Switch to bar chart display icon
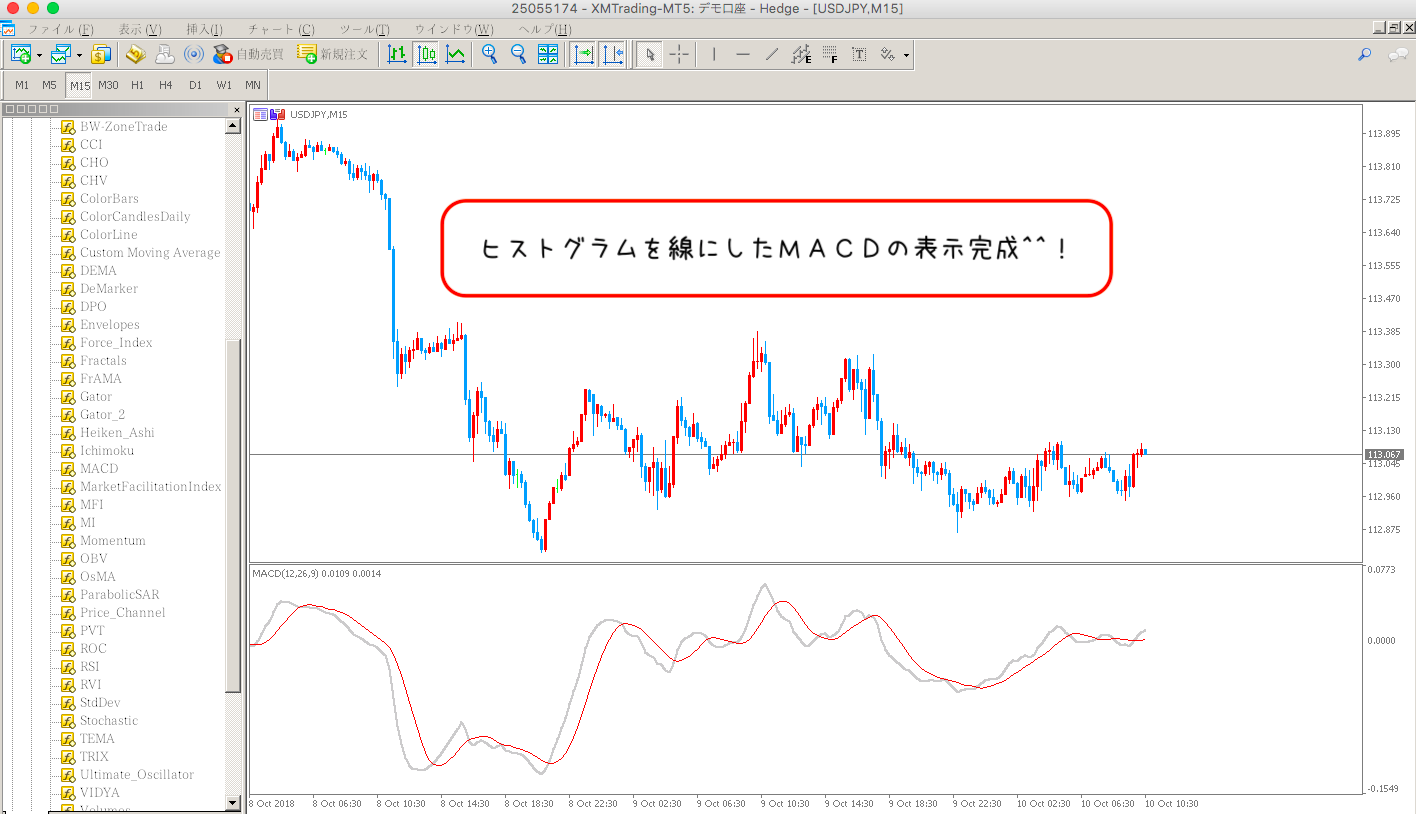 tap(397, 54)
